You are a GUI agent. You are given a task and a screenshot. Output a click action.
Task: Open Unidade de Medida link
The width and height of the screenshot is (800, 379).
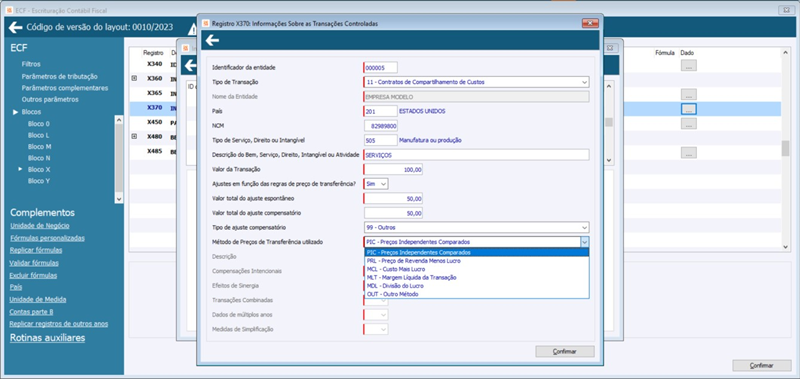click(38, 299)
